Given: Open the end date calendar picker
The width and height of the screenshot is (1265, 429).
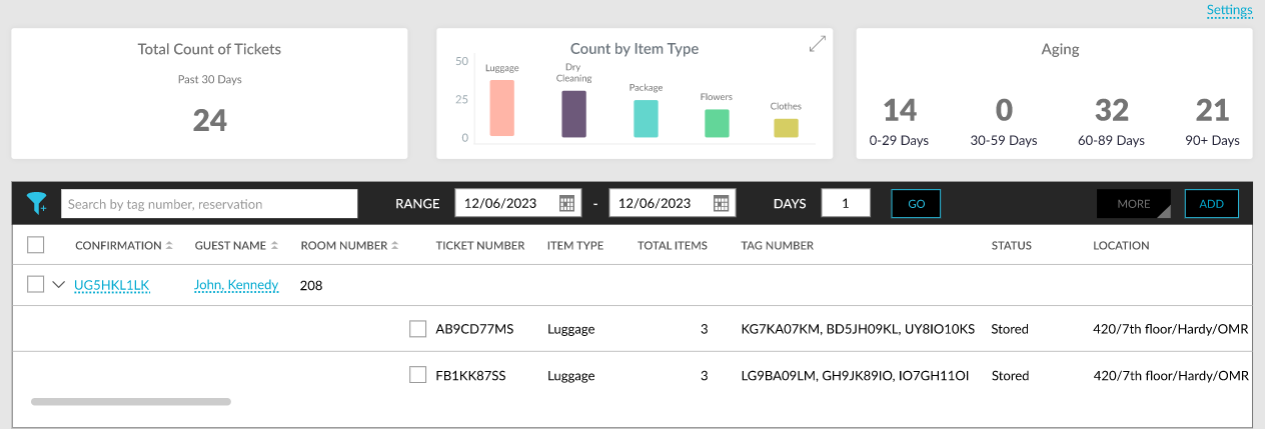Looking at the screenshot, I should tap(721, 203).
